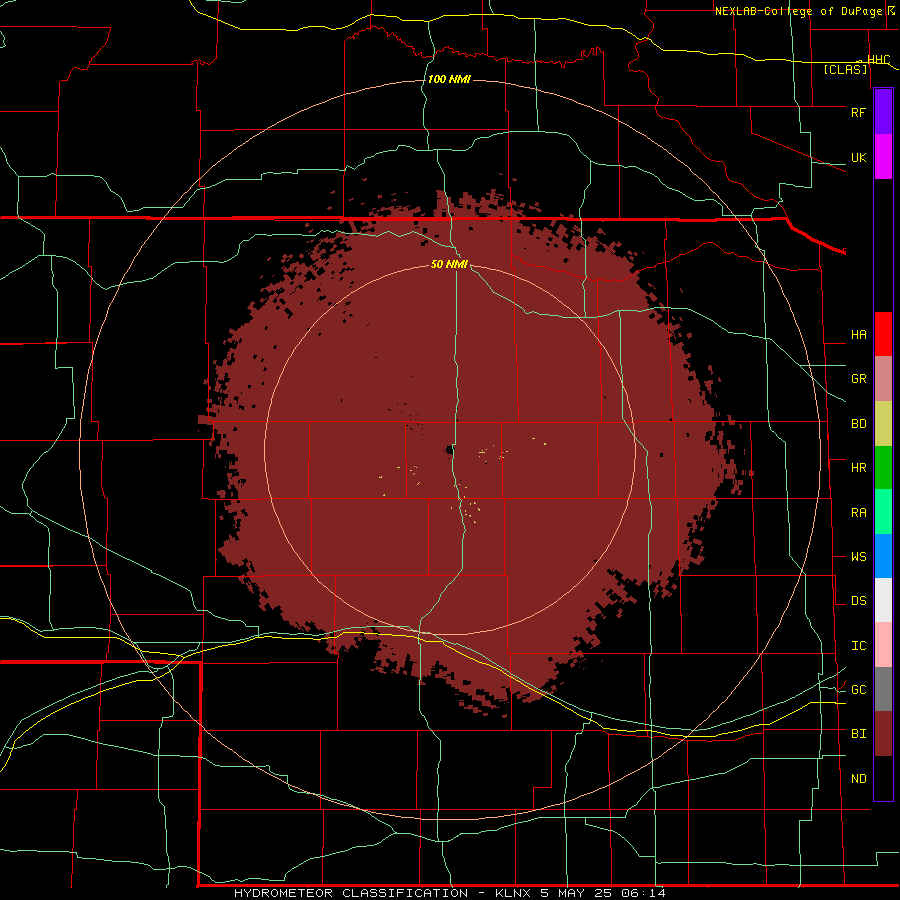Select the BD yellow legend swatch

pyautogui.click(x=883, y=424)
